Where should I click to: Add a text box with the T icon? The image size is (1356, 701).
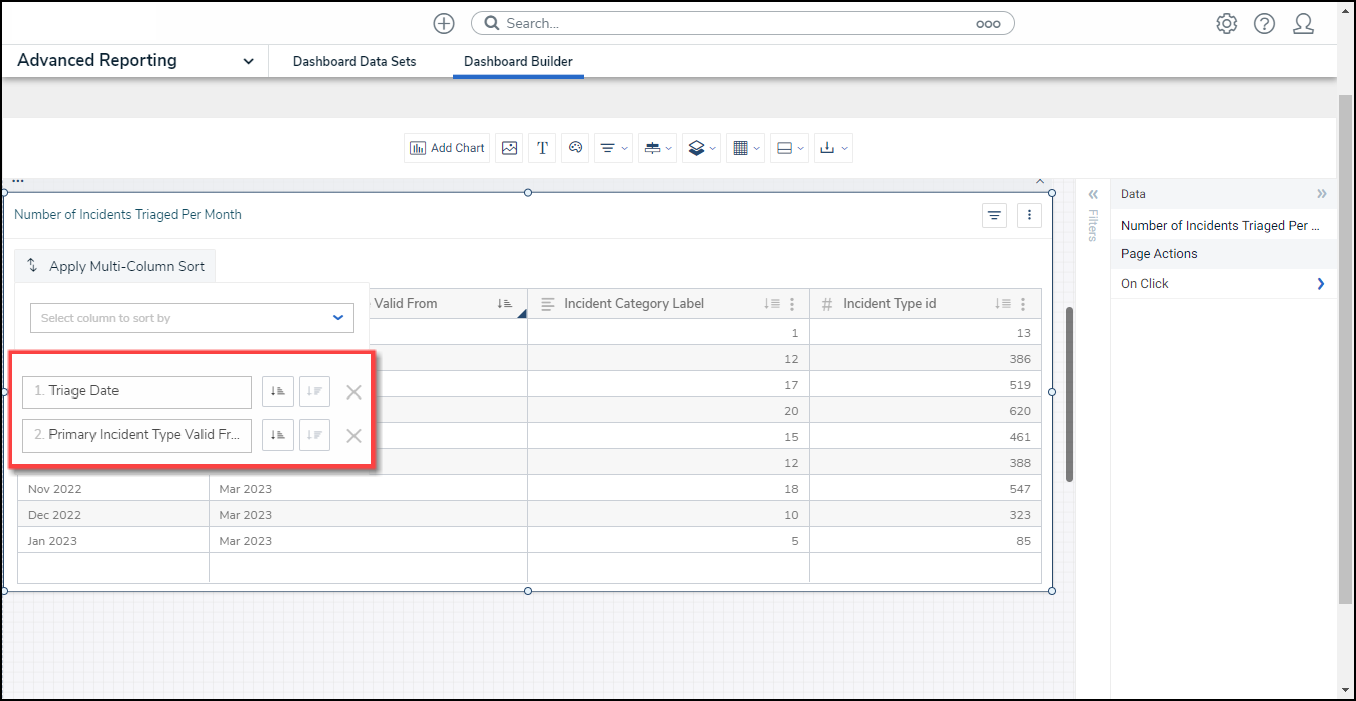pyautogui.click(x=542, y=148)
